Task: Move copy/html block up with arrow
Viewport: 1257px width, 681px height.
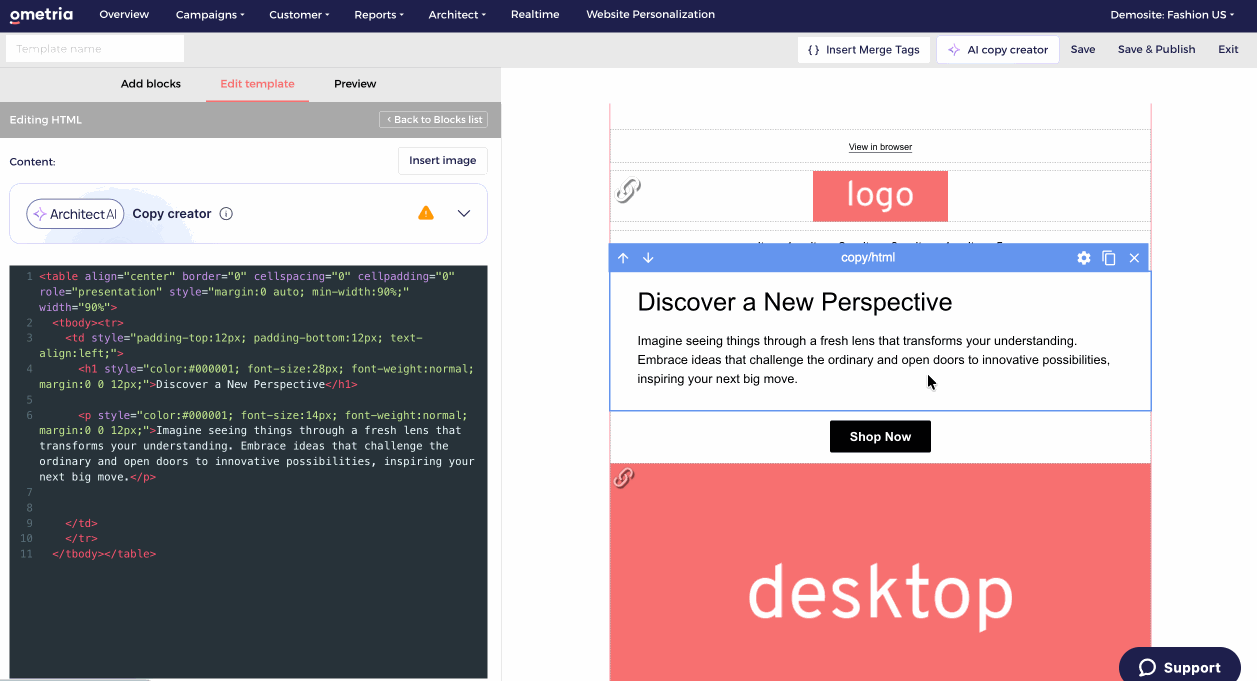Action: pos(623,258)
